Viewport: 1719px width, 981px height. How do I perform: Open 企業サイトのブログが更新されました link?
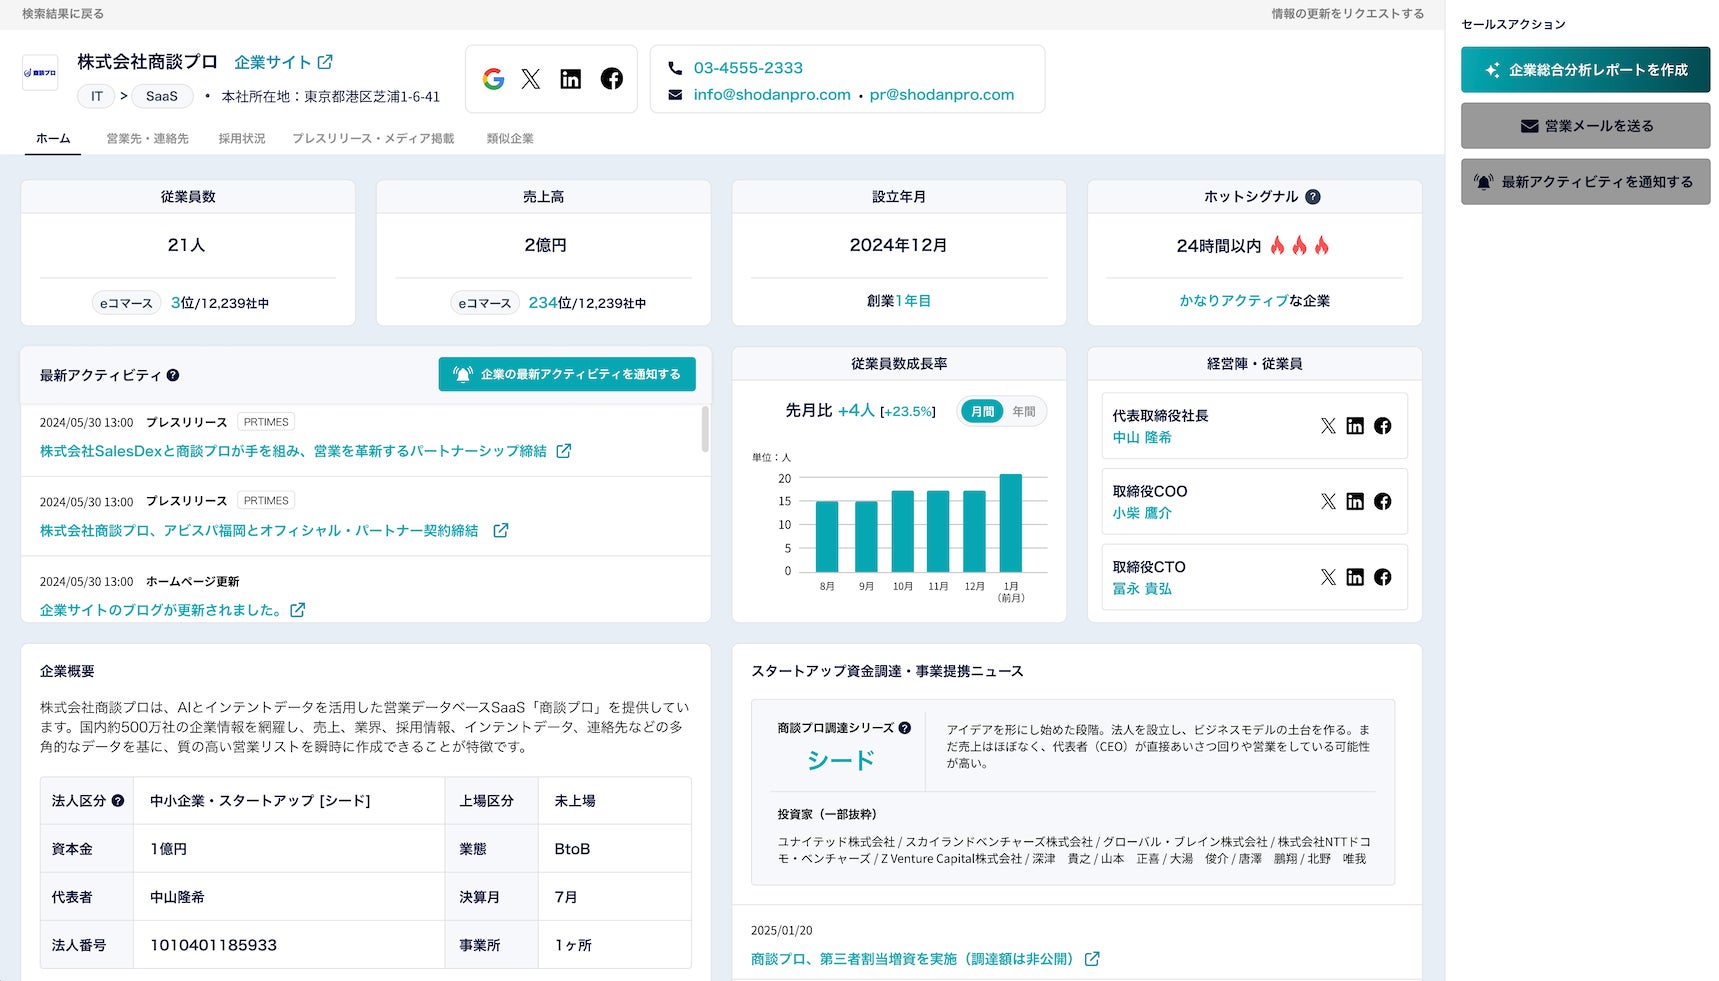pos(160,610)
